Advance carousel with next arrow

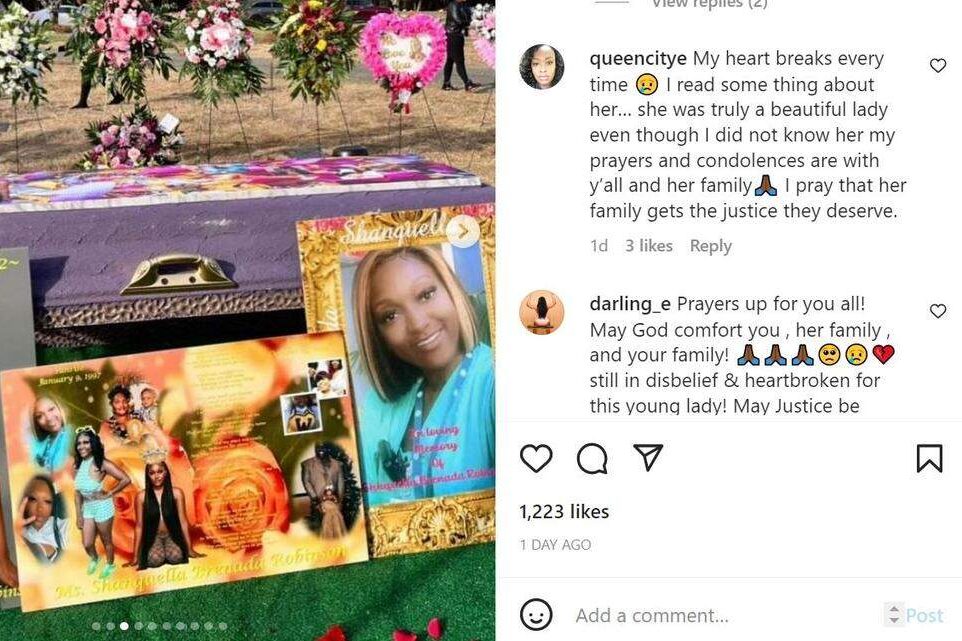(463, 231)
